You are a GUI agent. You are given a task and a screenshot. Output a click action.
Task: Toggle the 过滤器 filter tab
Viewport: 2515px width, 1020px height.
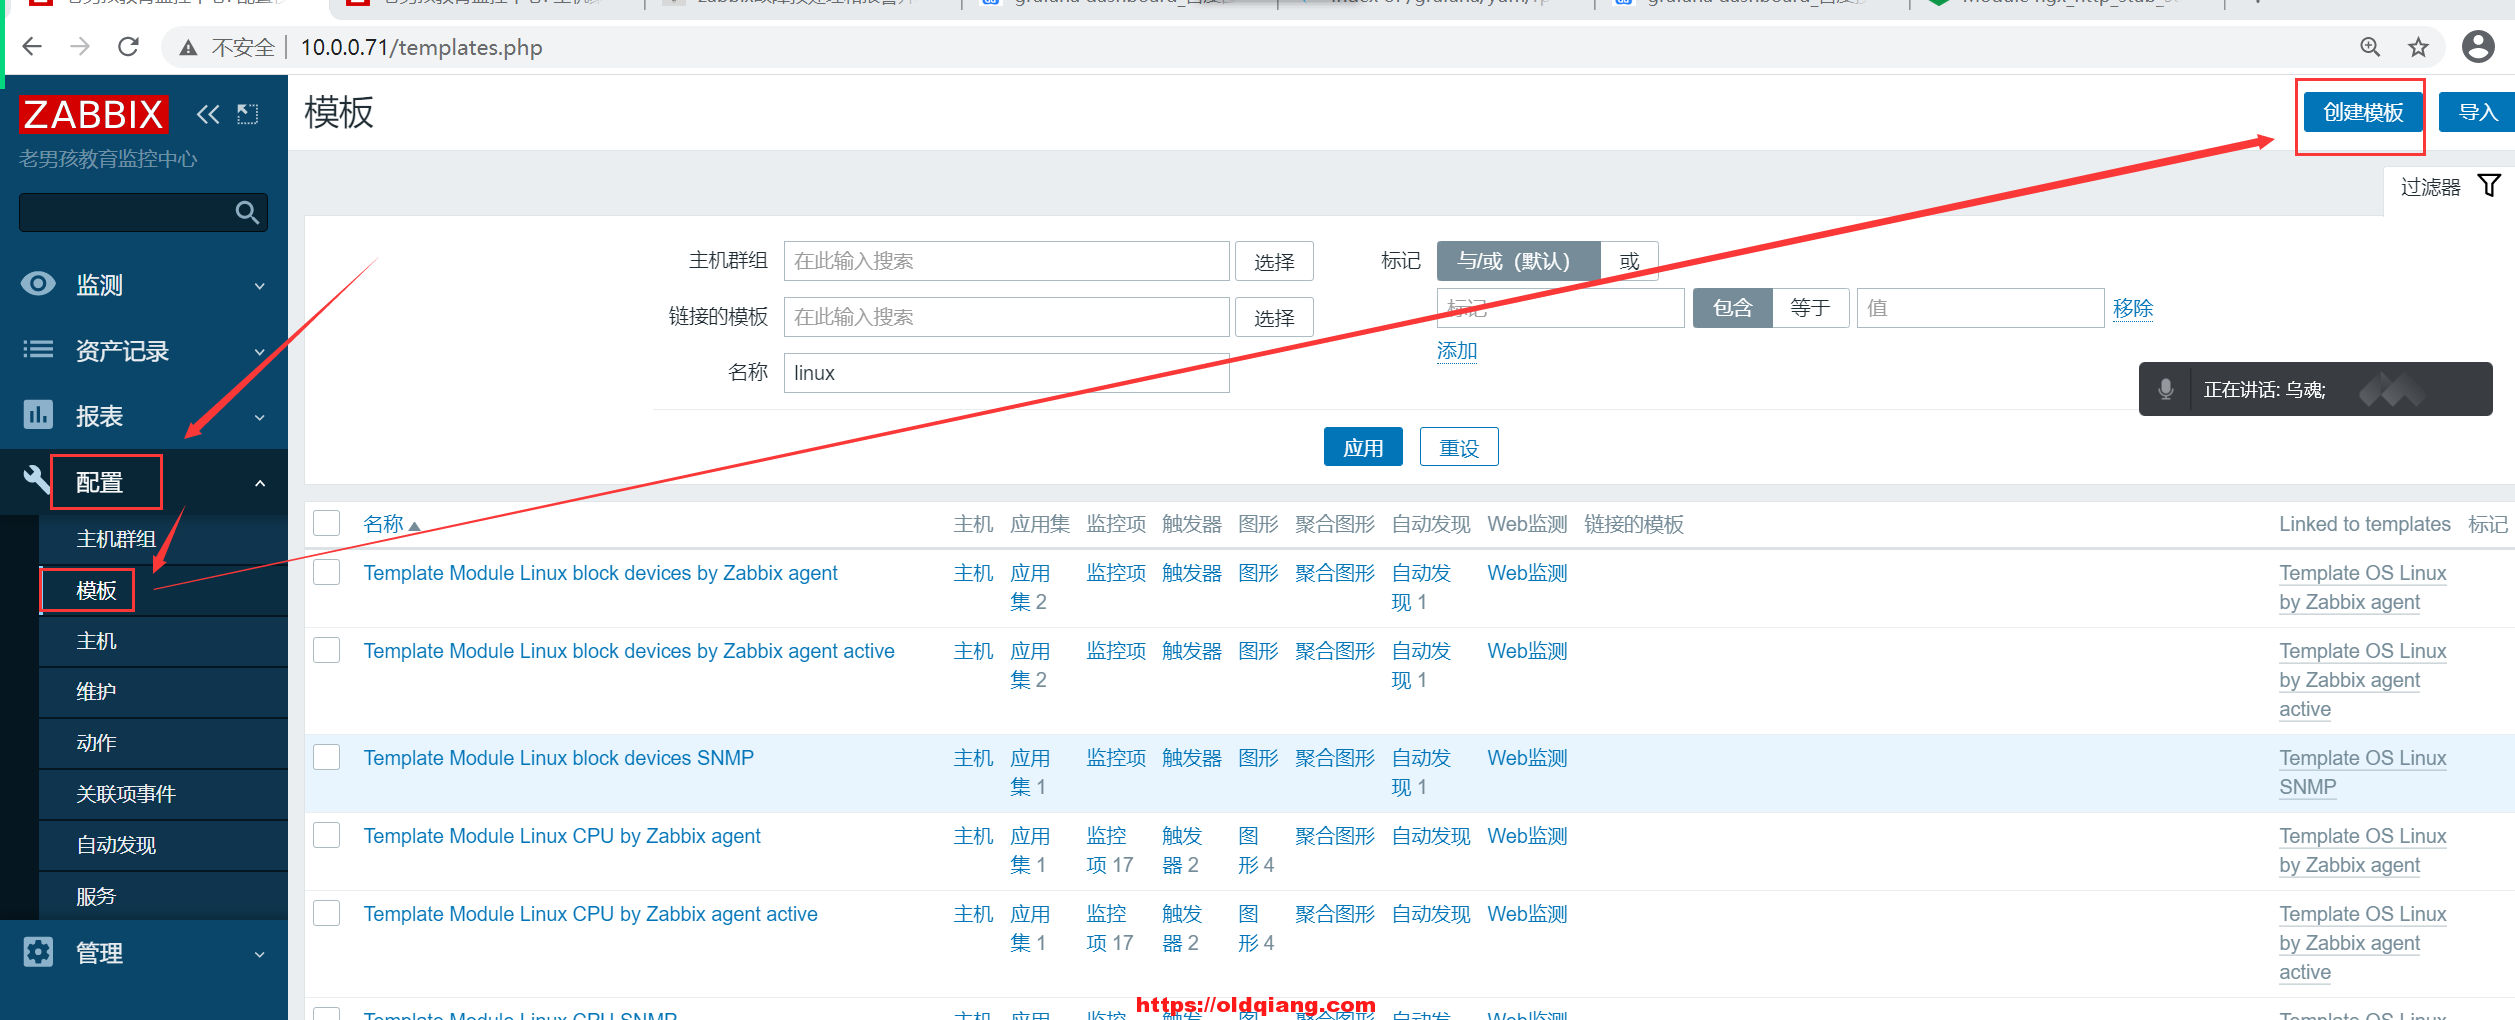coord(2450,187)
